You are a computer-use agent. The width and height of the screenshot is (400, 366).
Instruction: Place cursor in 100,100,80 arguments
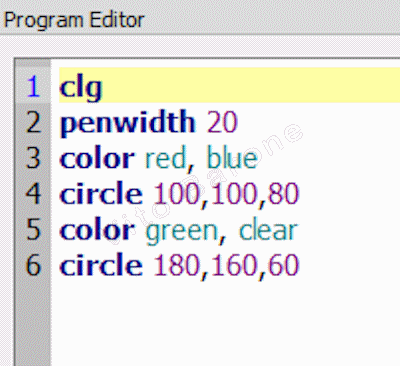(226, 194)
